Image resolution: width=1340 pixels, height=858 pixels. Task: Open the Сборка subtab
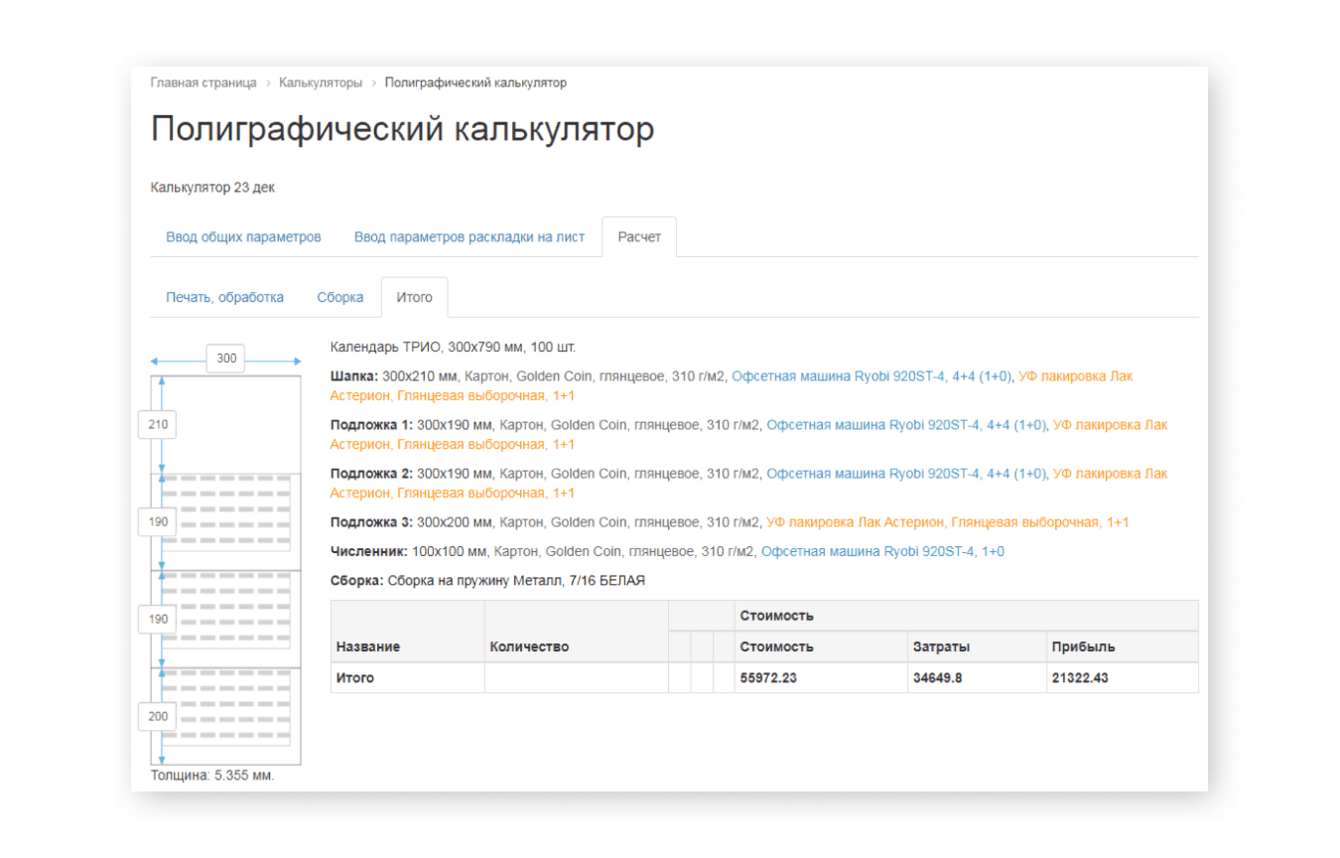(340, 298)
